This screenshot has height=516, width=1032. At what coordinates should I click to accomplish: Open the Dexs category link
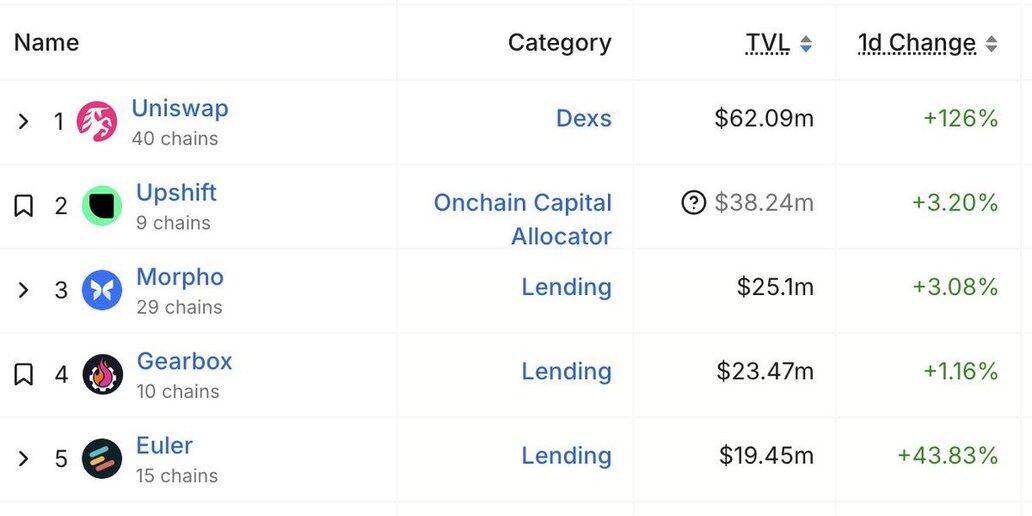click(x=583, y=118)
